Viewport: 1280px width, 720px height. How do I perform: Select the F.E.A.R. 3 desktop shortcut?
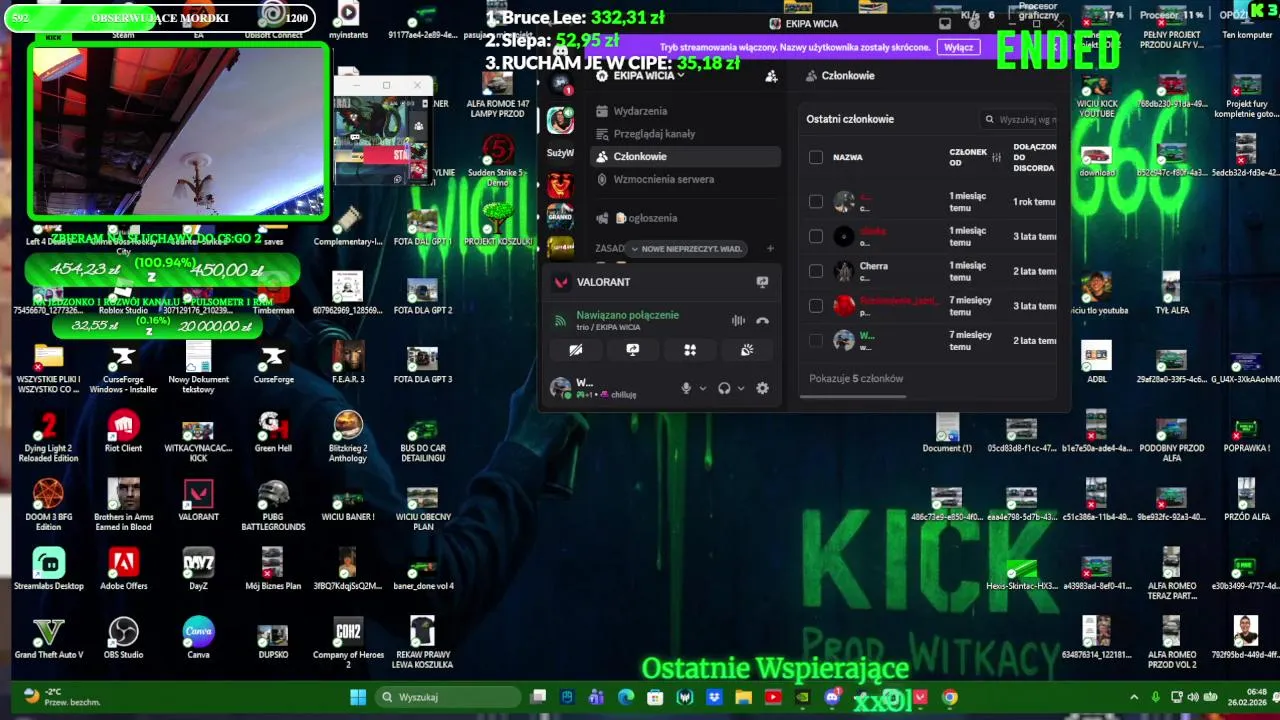pyautogui.click(x=348, y=364)
